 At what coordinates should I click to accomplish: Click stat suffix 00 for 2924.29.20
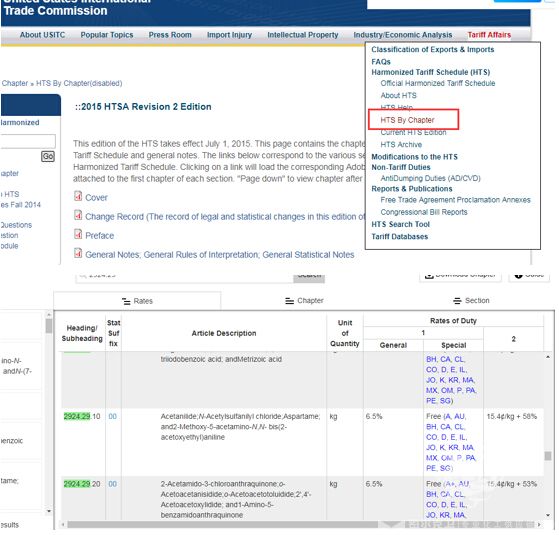tap(112, 484)
